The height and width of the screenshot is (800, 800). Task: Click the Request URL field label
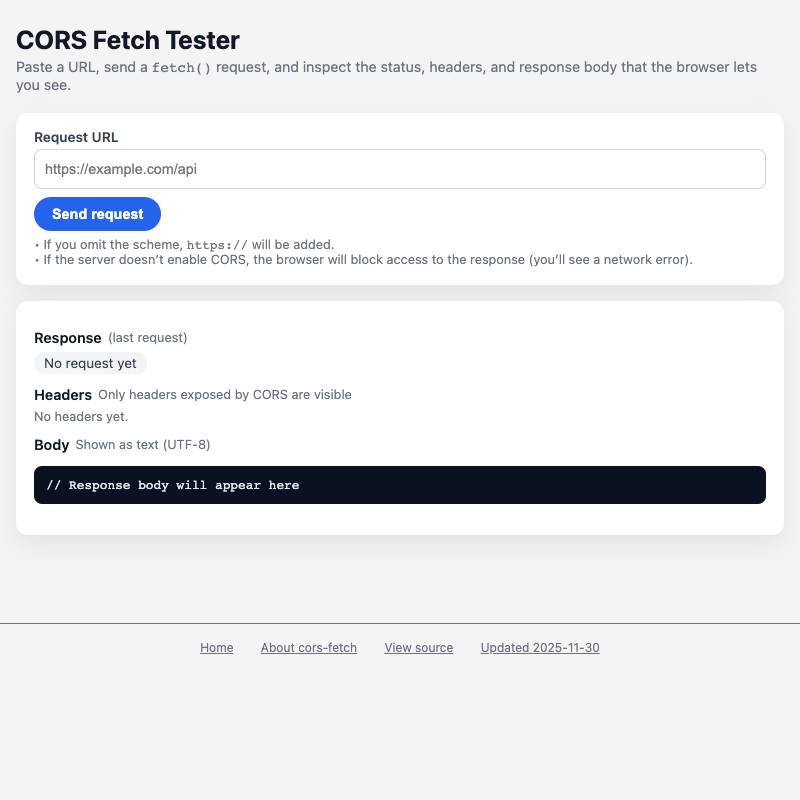[76, 137]
